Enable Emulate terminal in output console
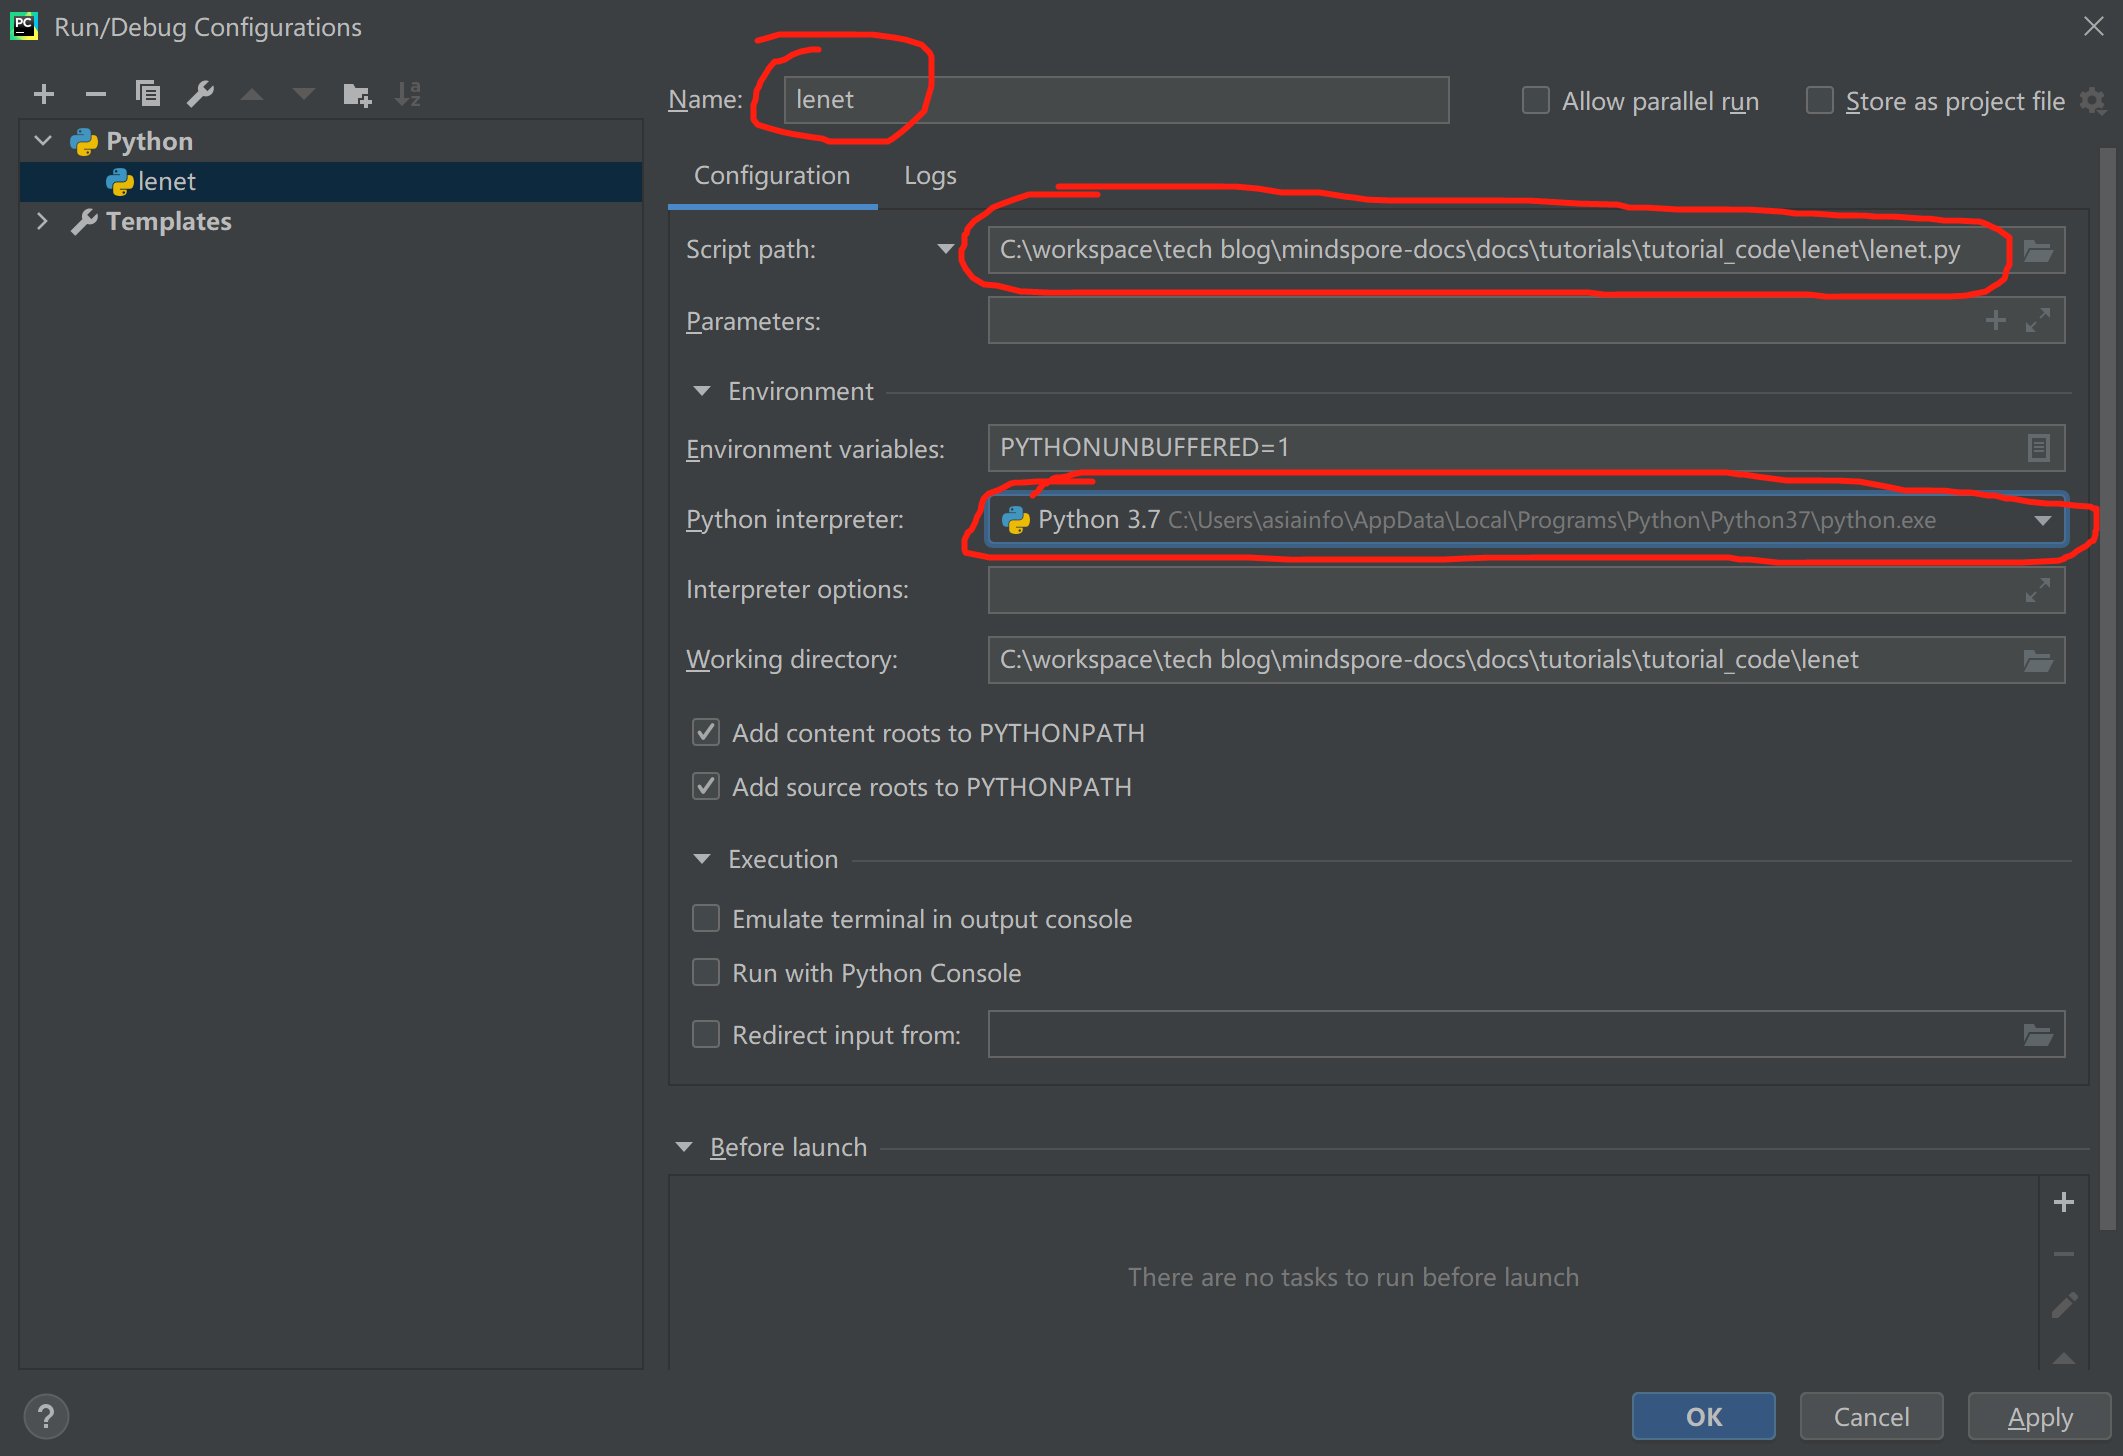This screenshot has height=1456, width=2123. [x=706, y=919]
